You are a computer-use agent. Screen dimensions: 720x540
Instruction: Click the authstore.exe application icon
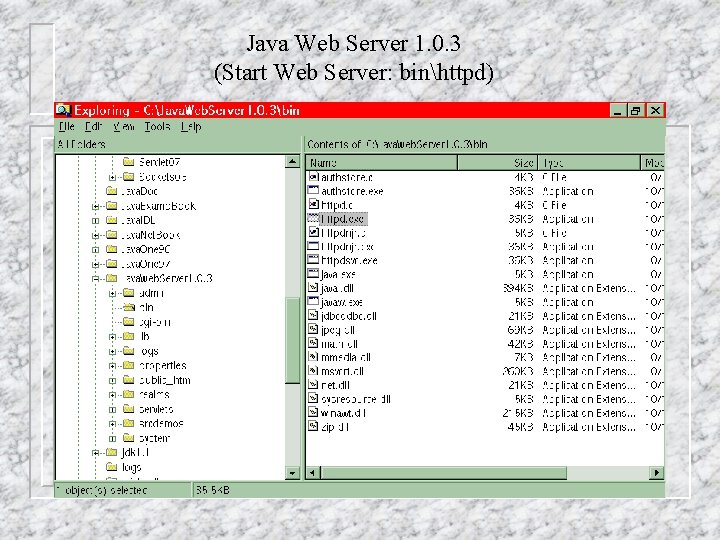(x=313, y=190)
